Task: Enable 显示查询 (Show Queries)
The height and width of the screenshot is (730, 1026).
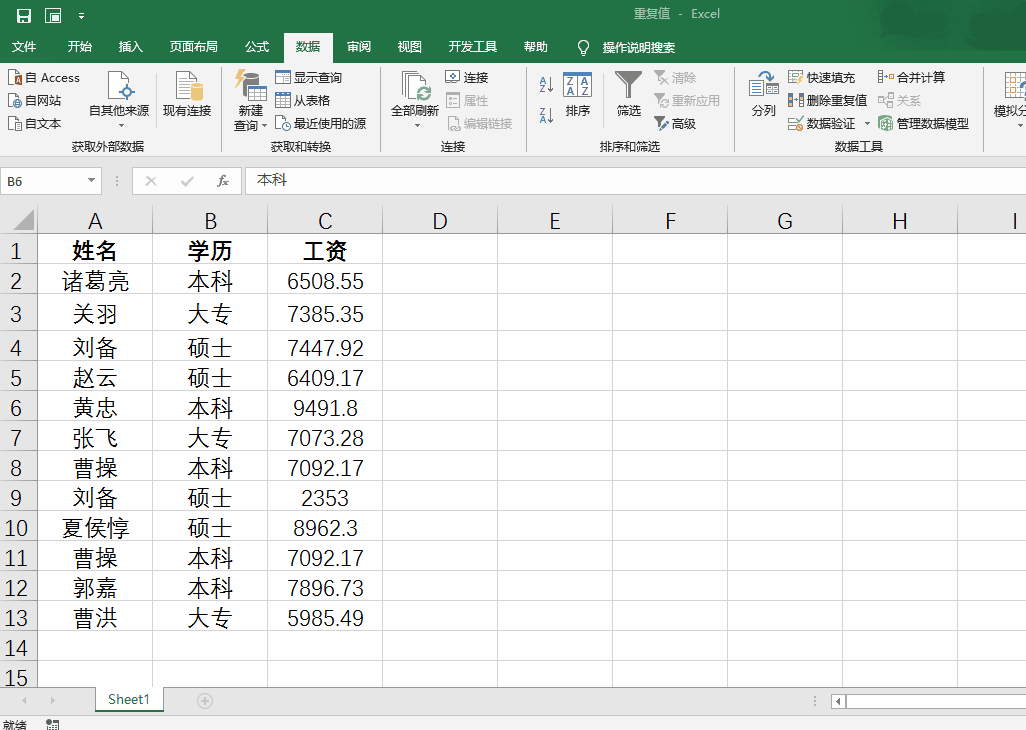Action: click(308, 76)
